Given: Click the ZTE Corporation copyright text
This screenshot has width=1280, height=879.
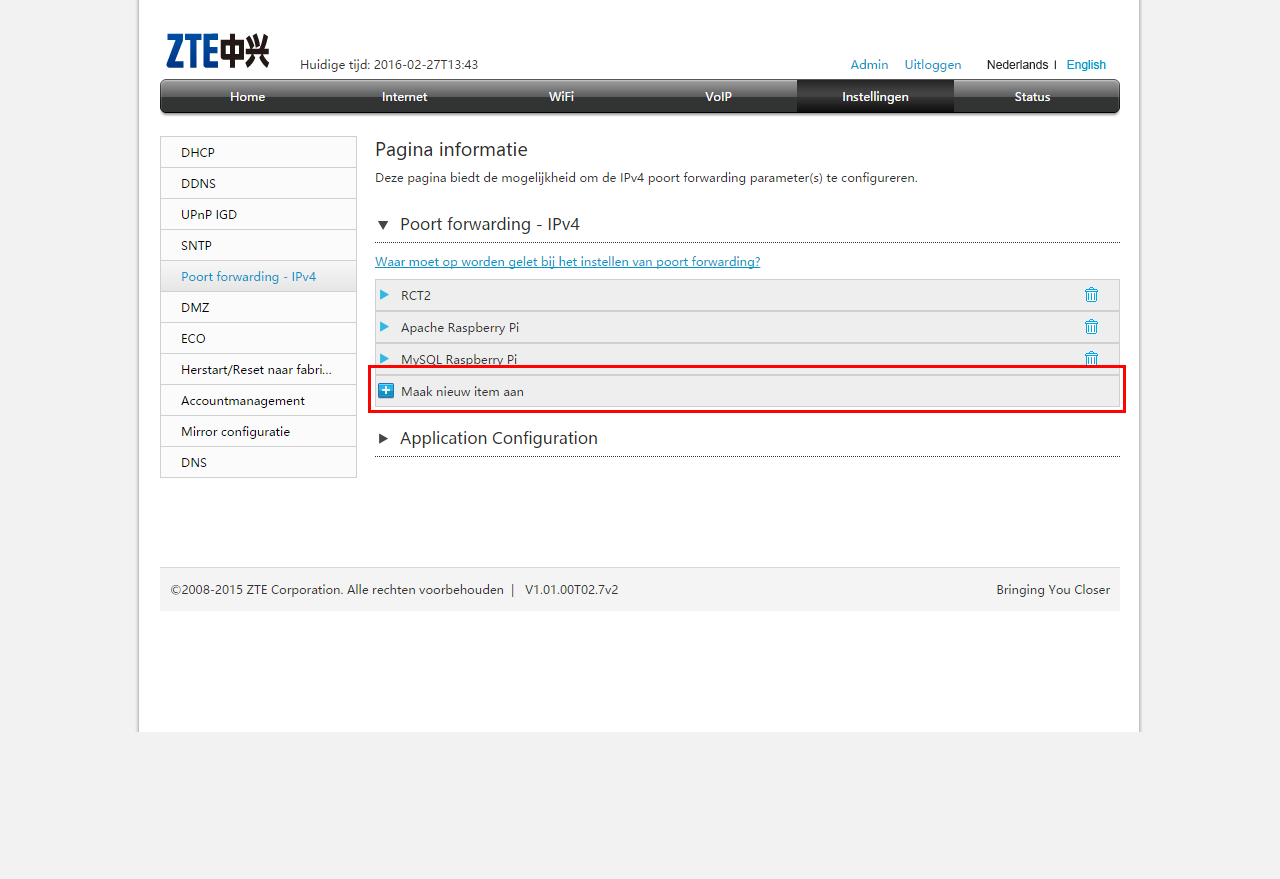Looking at the screenshot, I should point(337,589).
